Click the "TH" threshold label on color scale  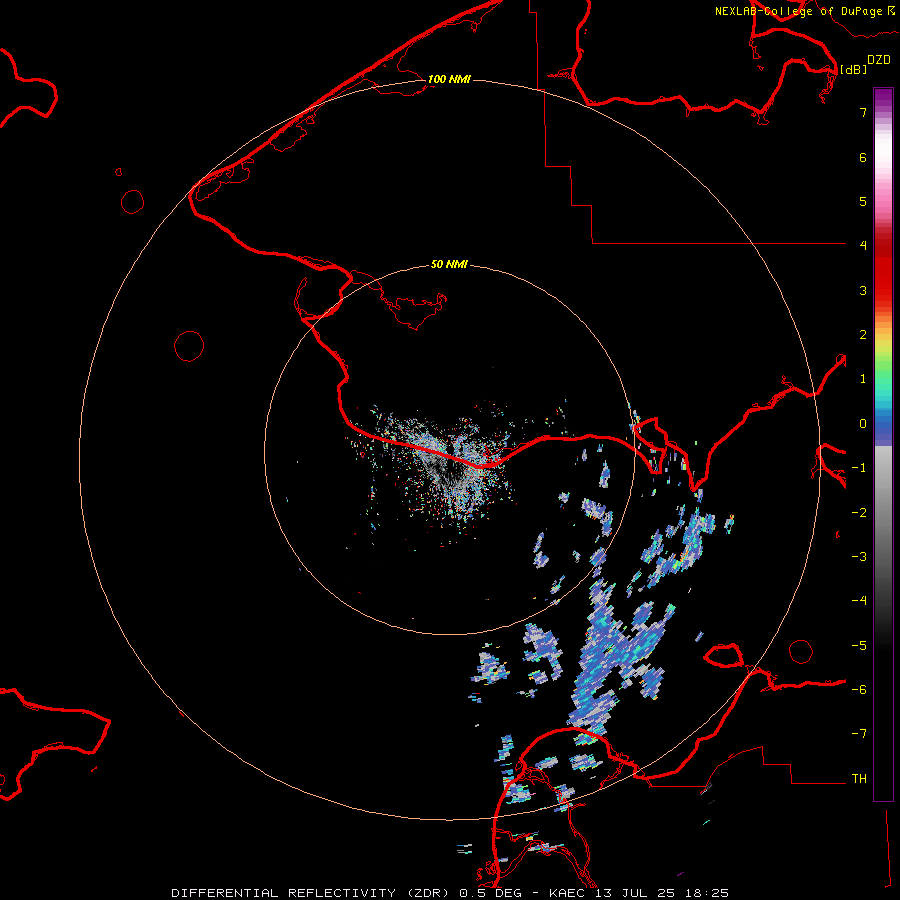click(859, 779)
